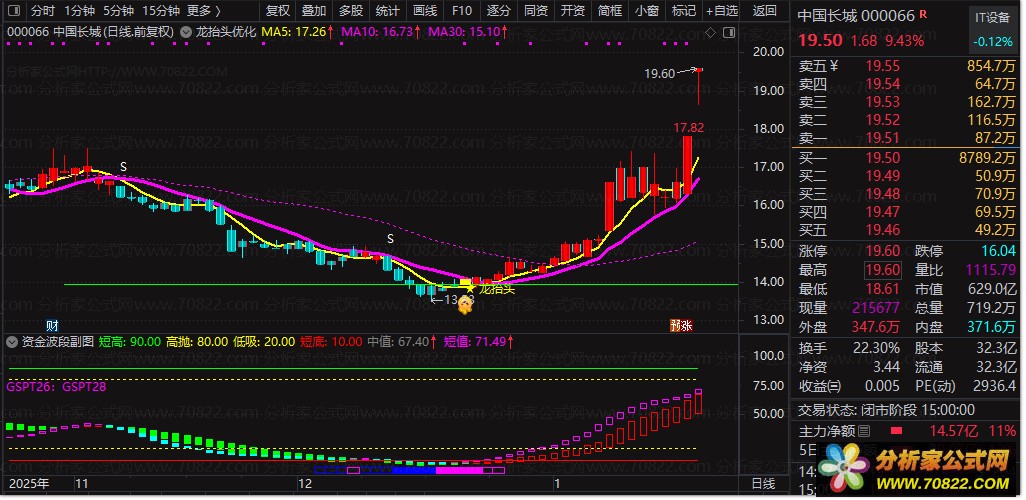The image size is (1026, 500).
Task: Click the red bar icon beside 主力净额
Action: pyautogui.click(x=896, y=431)
